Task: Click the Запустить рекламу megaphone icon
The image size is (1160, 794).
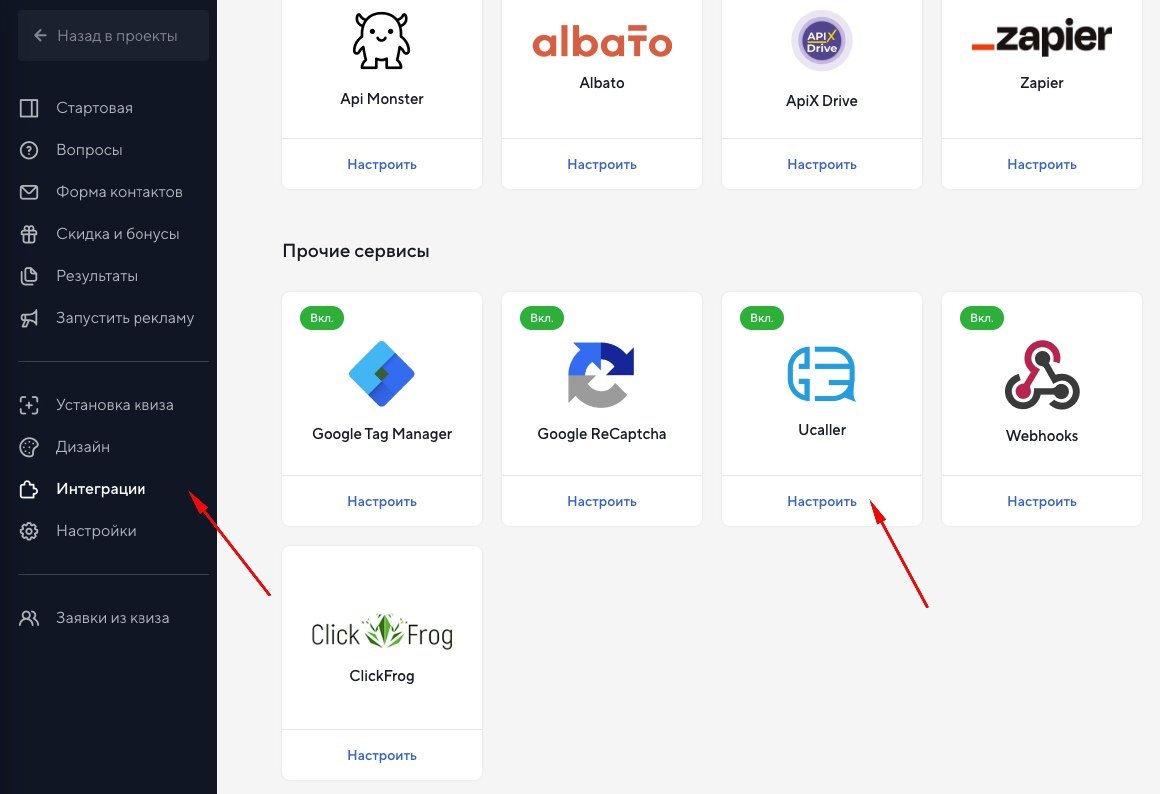Action: [x=29, y=318]
